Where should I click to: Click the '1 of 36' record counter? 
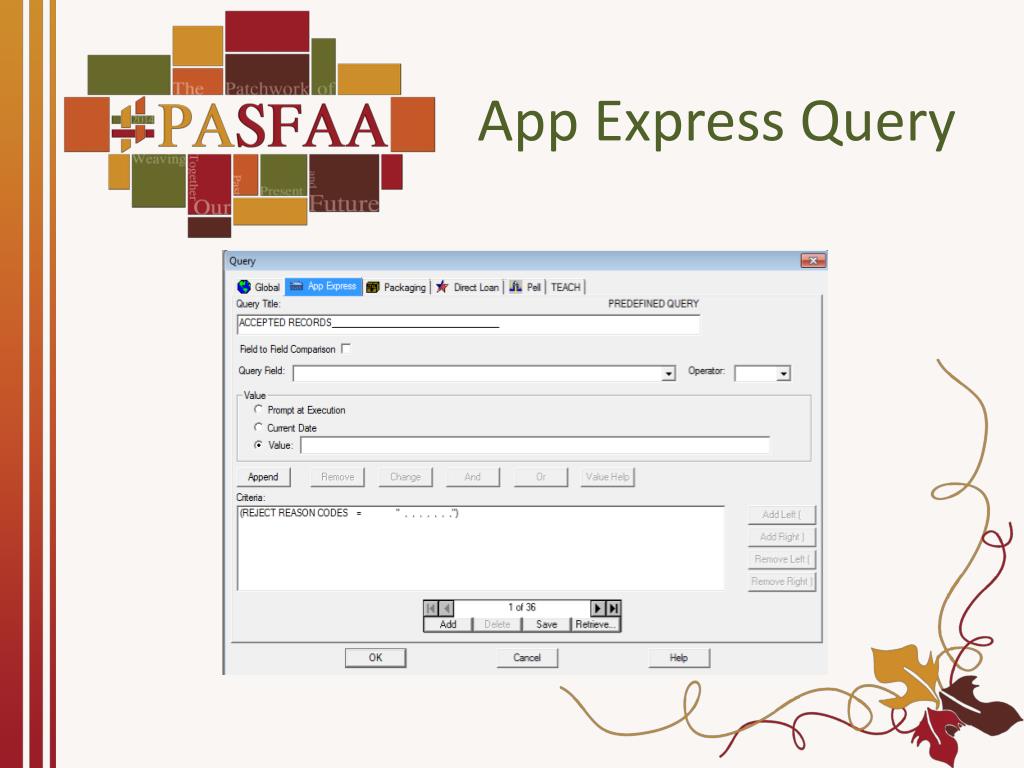point(522,607)
